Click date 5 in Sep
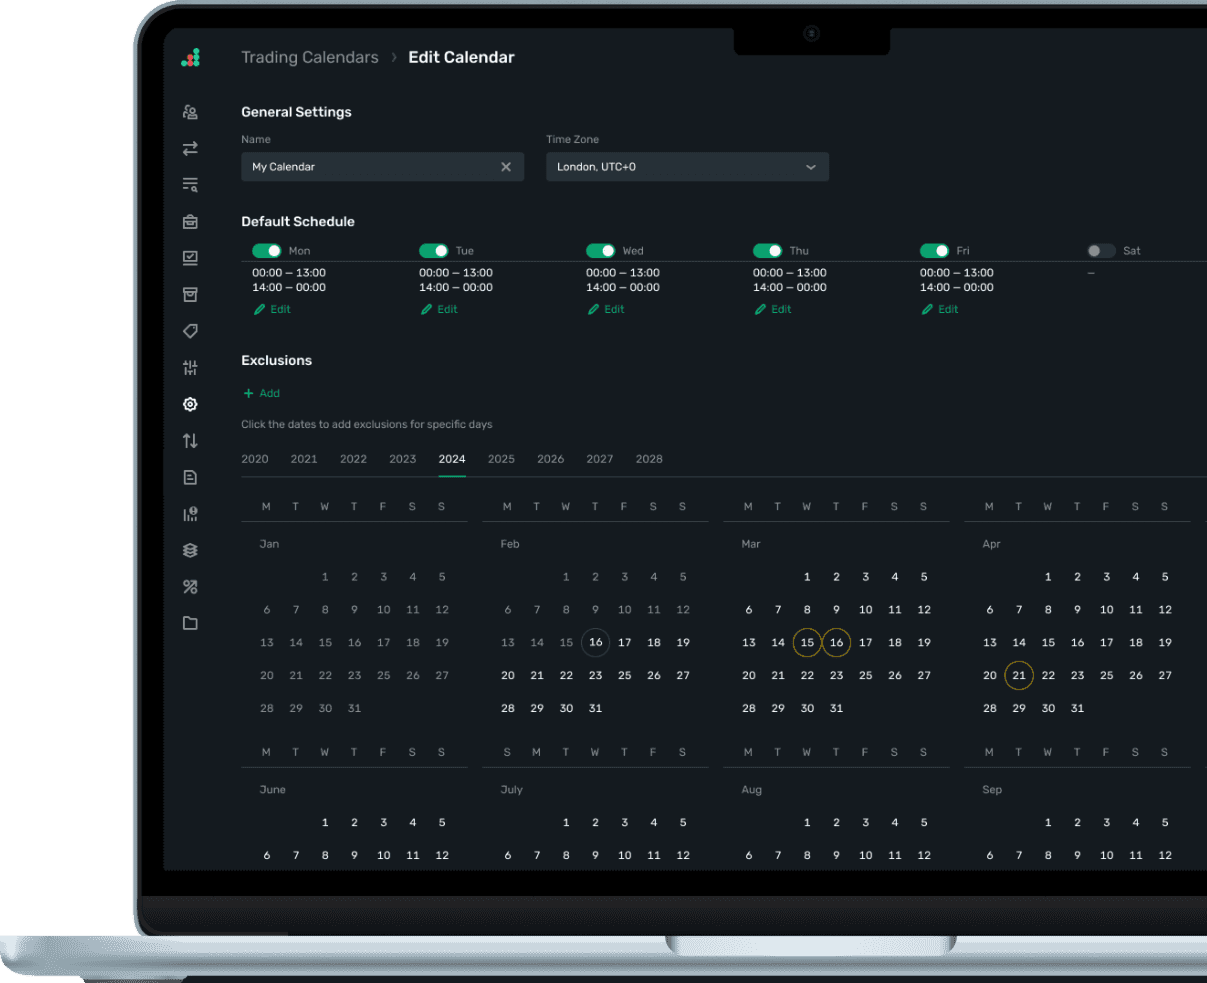This screenshot has height=983, width=1207. click(1165, 823)
